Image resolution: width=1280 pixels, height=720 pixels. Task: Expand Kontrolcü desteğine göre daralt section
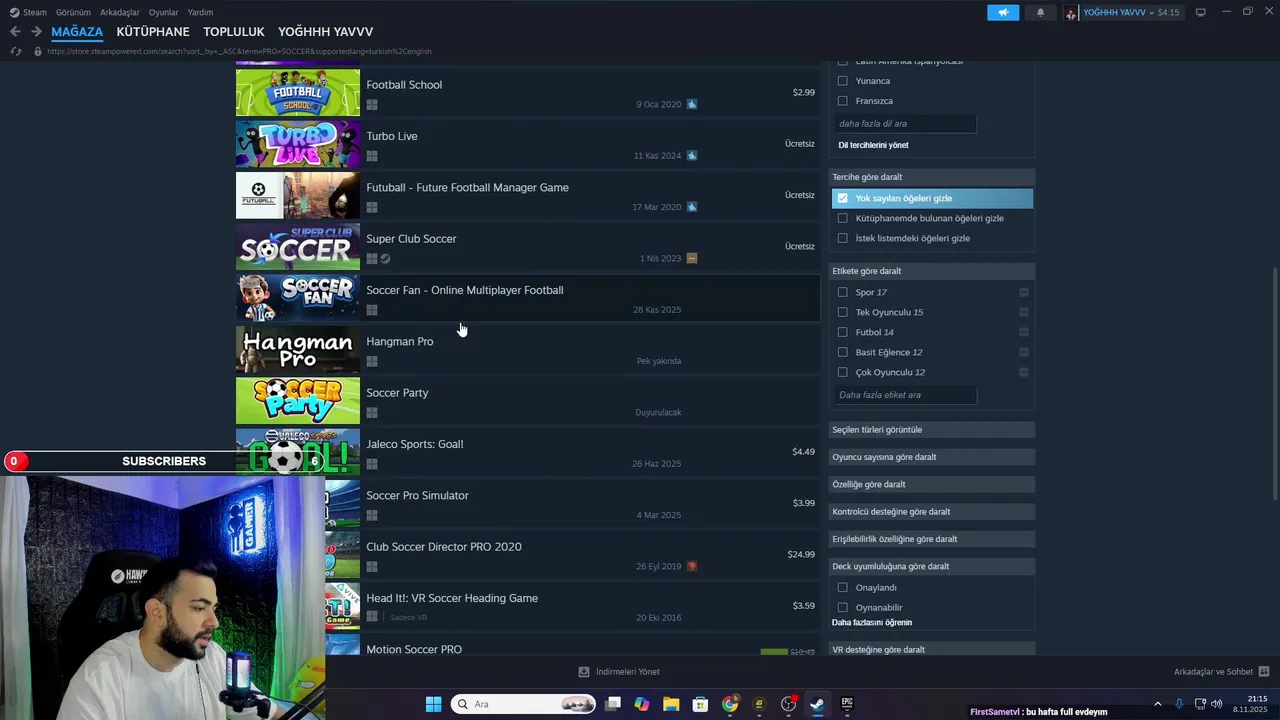click(x=932, y=512)
